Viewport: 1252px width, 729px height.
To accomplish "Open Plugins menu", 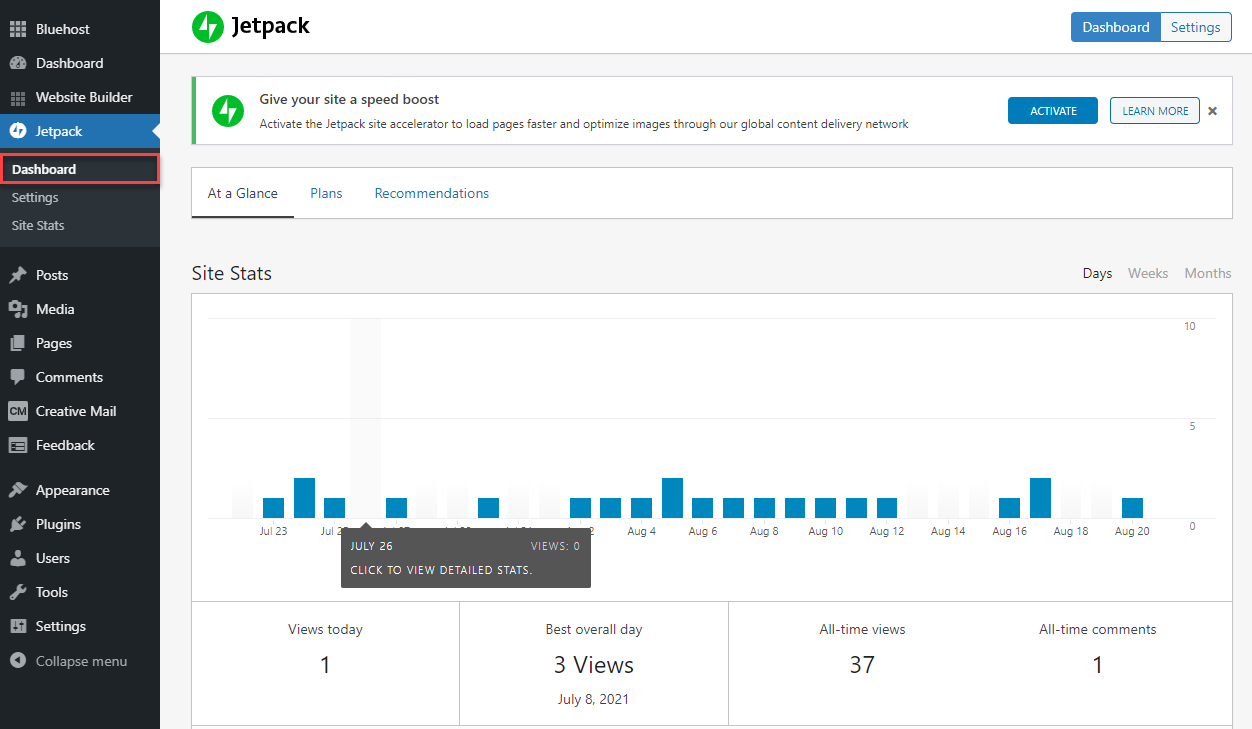I will pyautogui.click(x=80, y=524).
